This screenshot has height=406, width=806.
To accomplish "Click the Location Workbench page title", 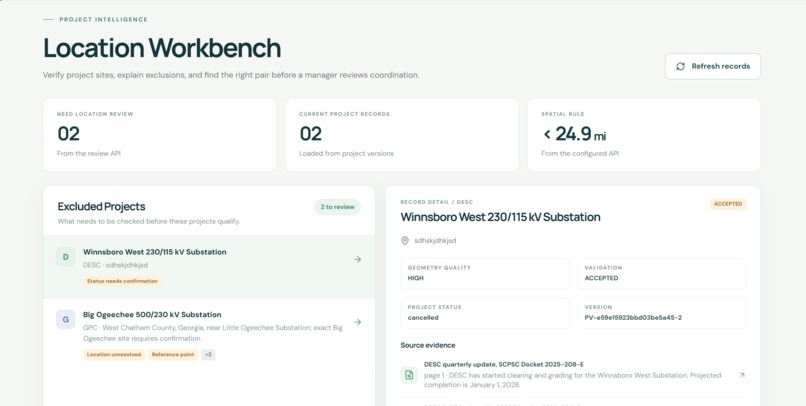I will point(162,48).
